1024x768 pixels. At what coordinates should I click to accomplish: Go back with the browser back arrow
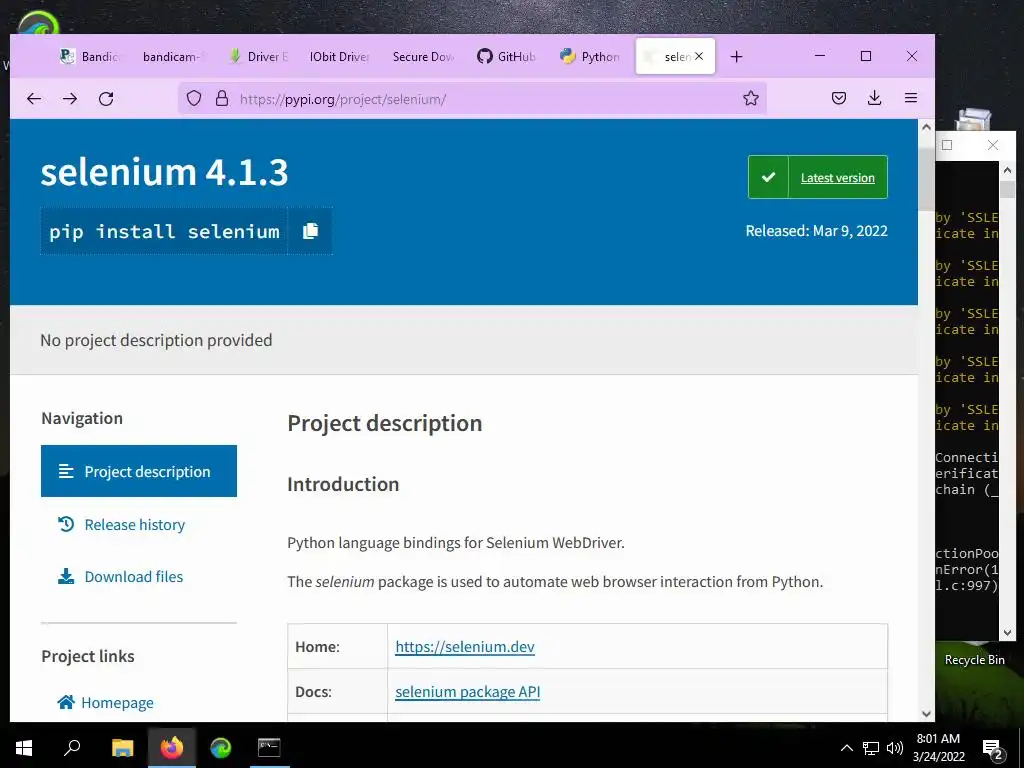34,99
